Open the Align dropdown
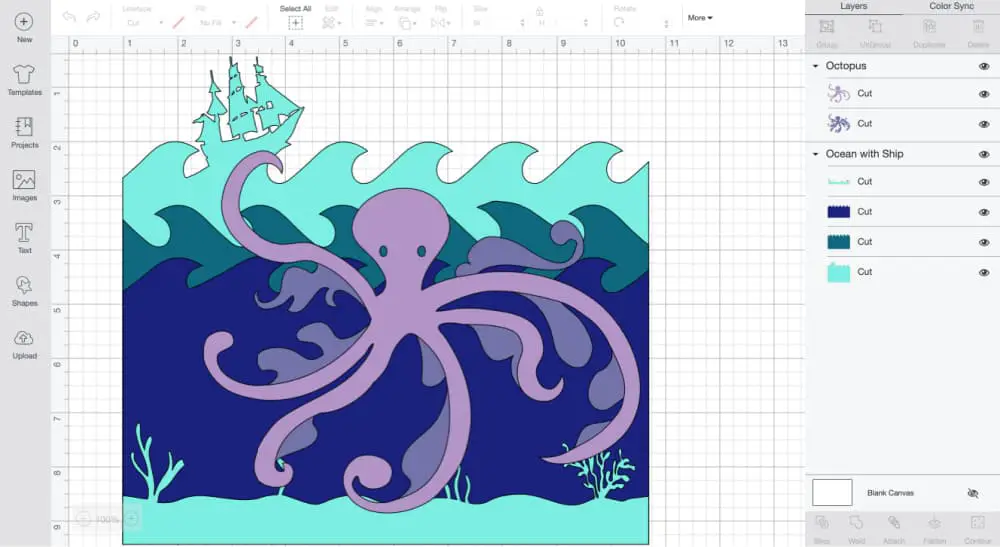Screen dimensions: 1000x547 pyautogui.click(x=374, y=23)
